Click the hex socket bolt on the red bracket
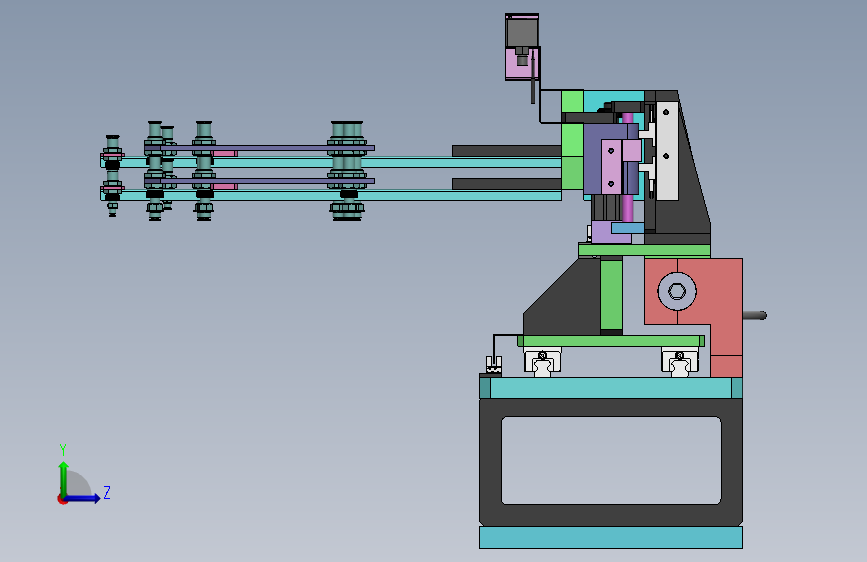This screenshot has width=867, height=562. (x=677, y=291)
